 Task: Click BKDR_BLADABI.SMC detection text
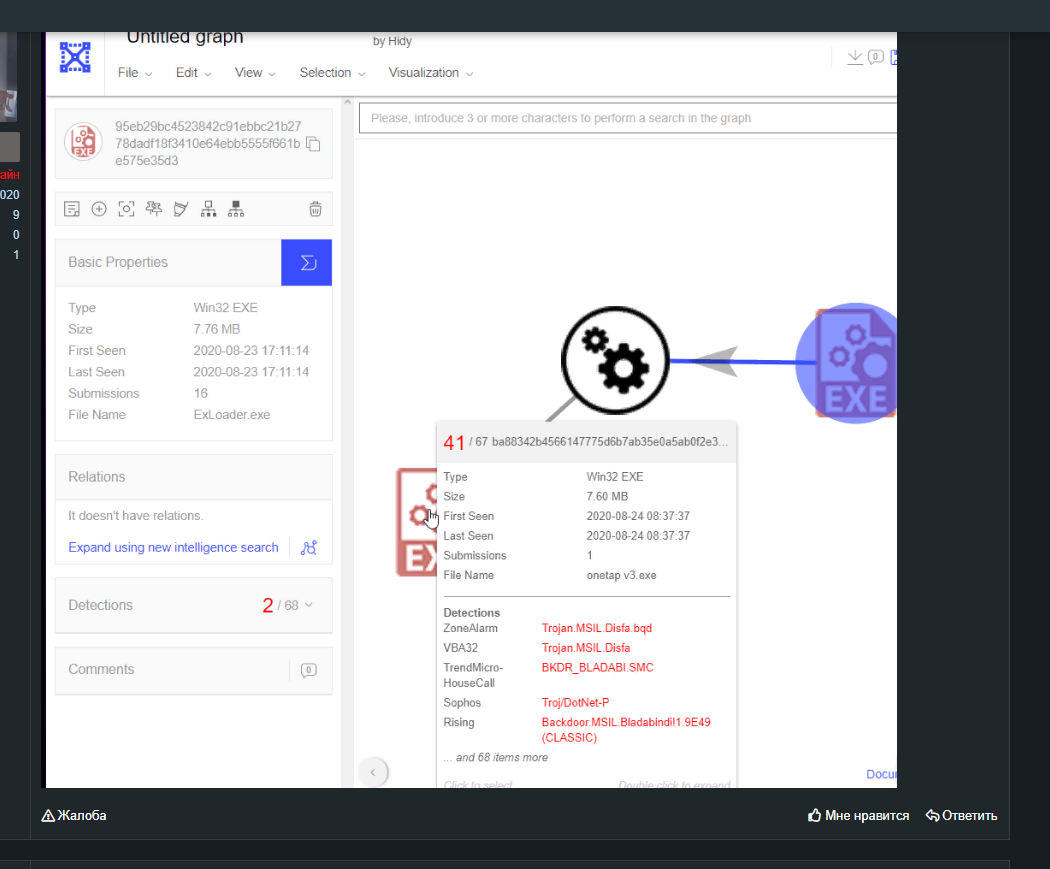click(x=597, y=667)
